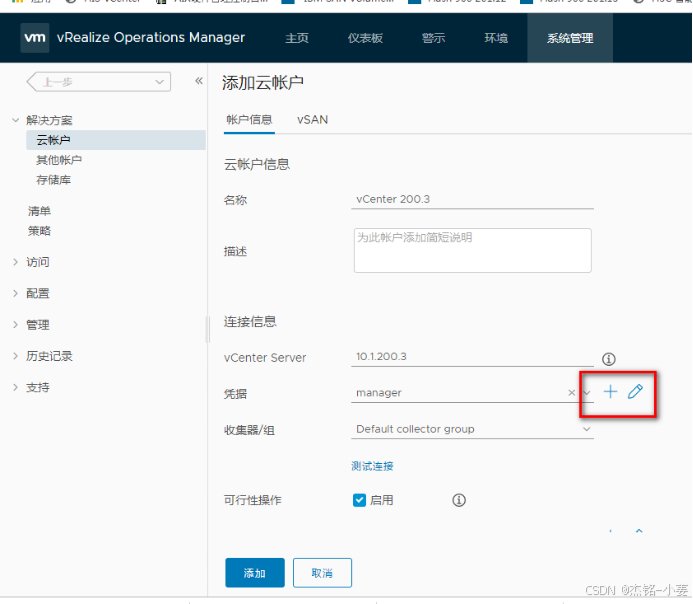Expand the 管理 section
This screenshot has height=604, width=693.
click(x=15, y=325)
